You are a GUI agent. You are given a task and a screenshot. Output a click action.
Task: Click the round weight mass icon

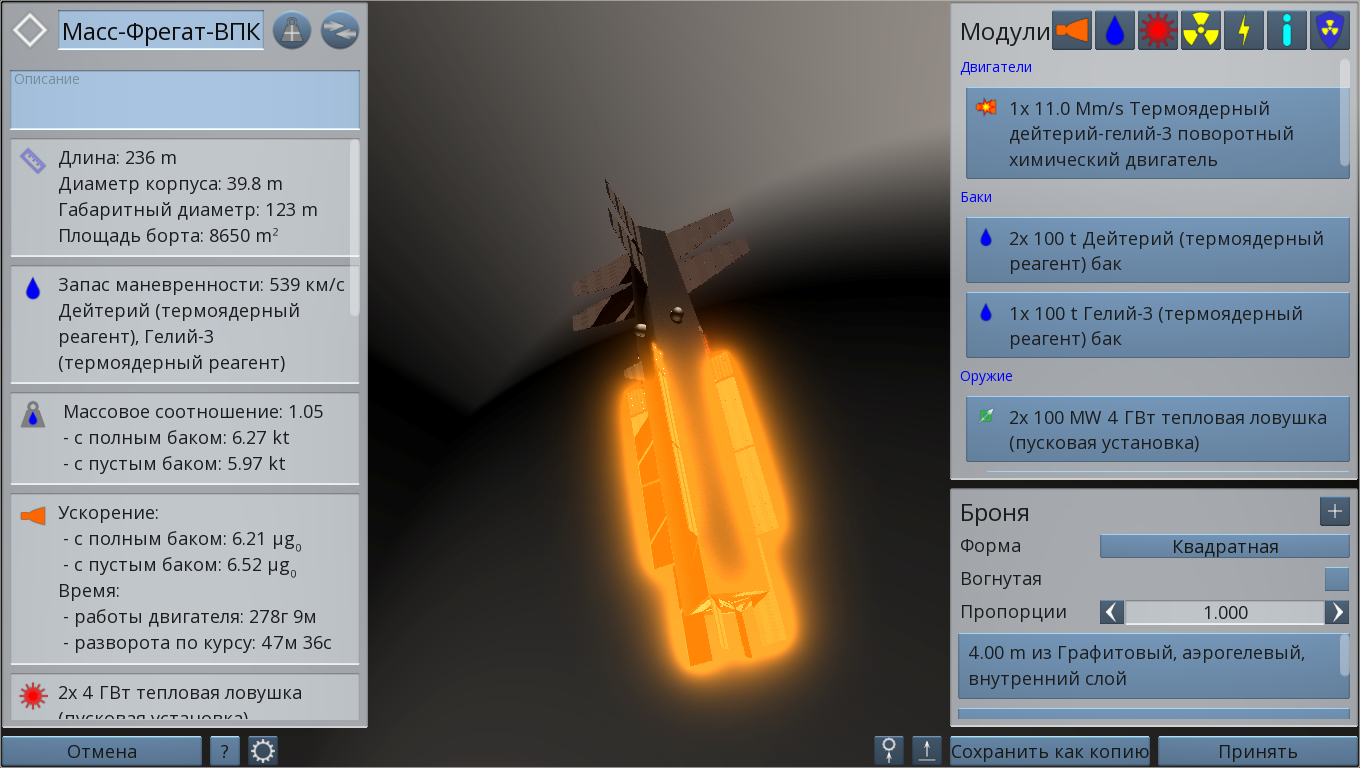click(292, 31)
